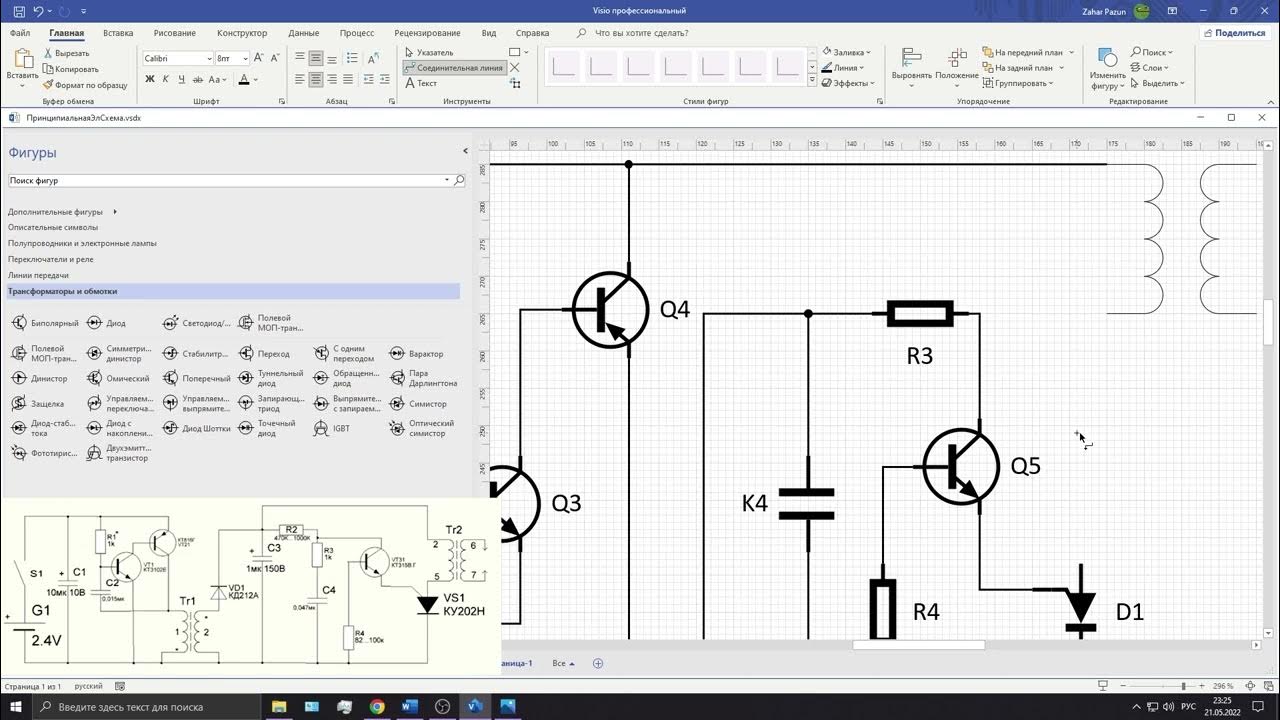
Task: Switch to the Вид tab
Action: pyautogui.click(x=489, y=33)
